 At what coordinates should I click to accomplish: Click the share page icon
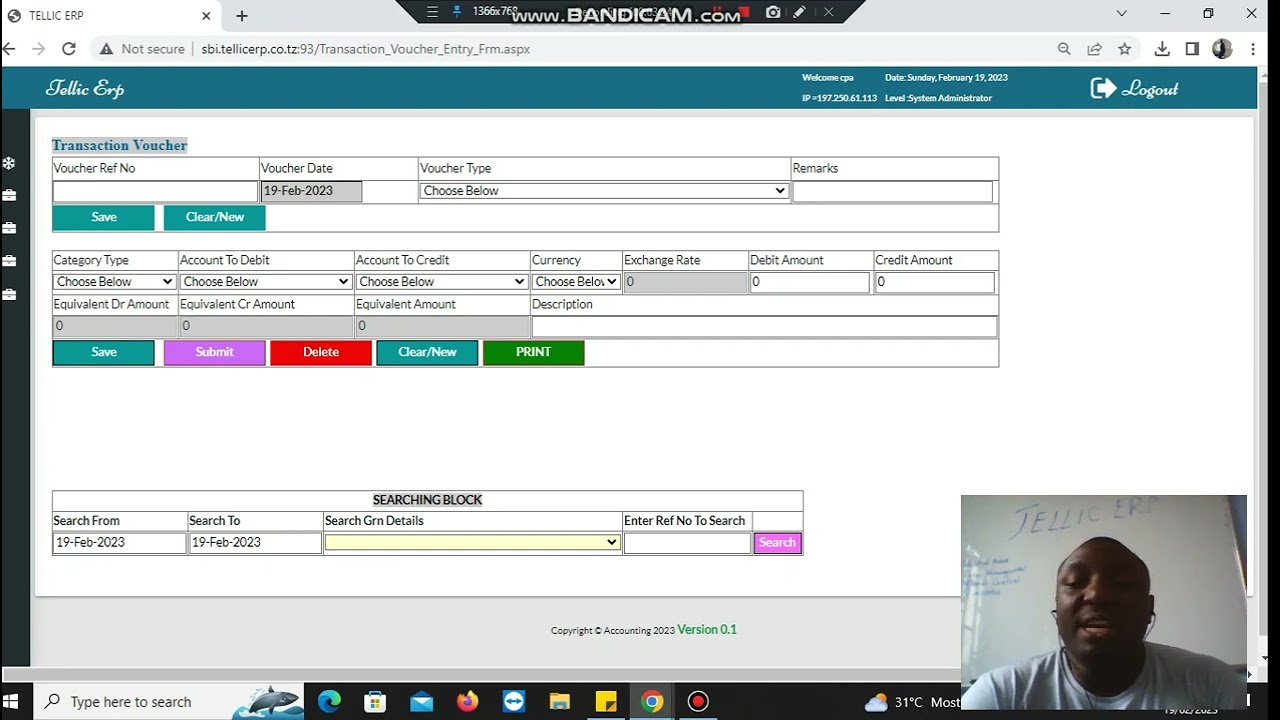(x=1094, y=49)
